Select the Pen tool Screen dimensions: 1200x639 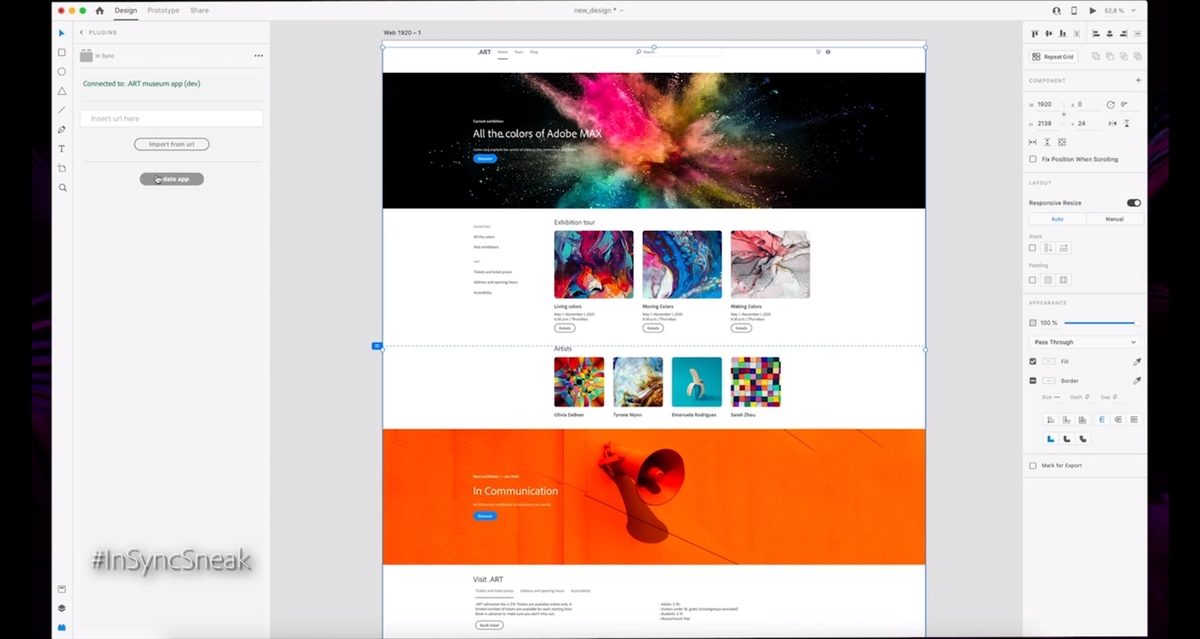61,130
